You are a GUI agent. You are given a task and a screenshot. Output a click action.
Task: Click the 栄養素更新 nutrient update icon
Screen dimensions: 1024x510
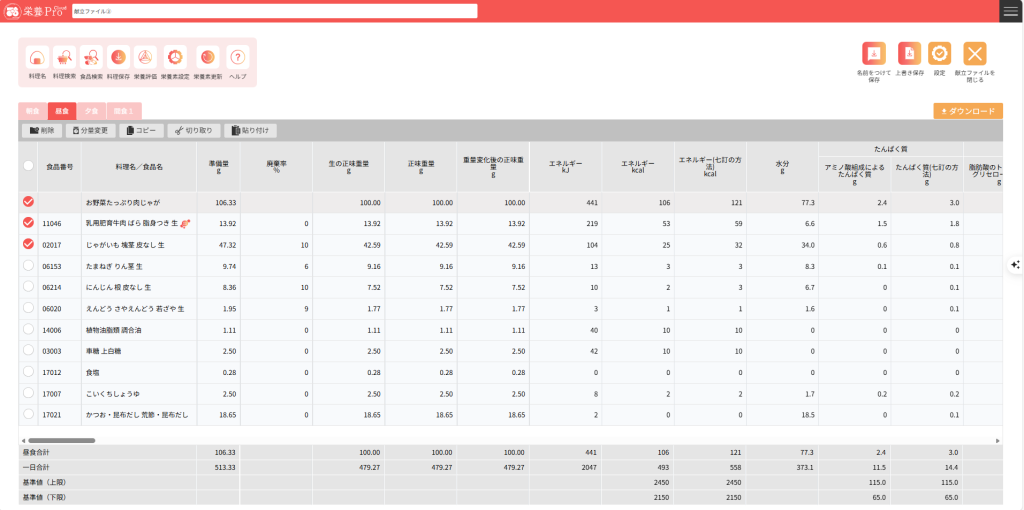(x=207, y=58)
